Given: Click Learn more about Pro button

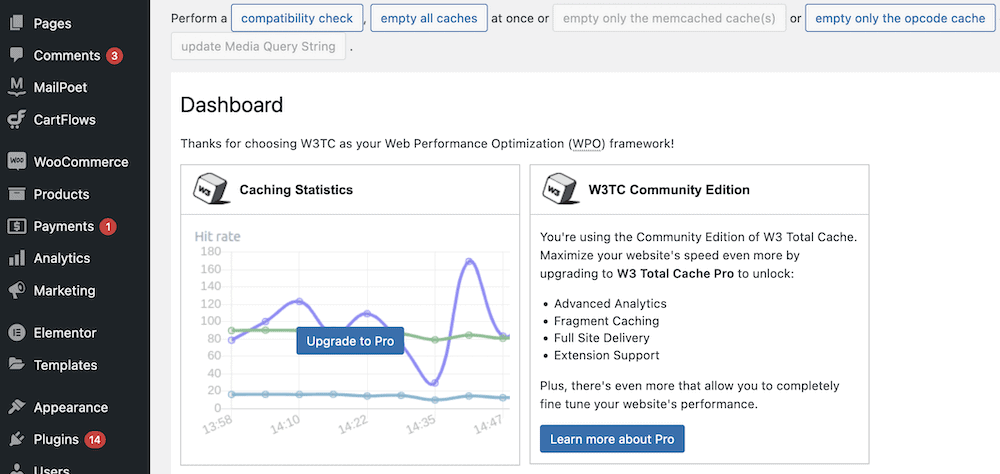Looking at the screenshot, I should click(x=612, y=439).
